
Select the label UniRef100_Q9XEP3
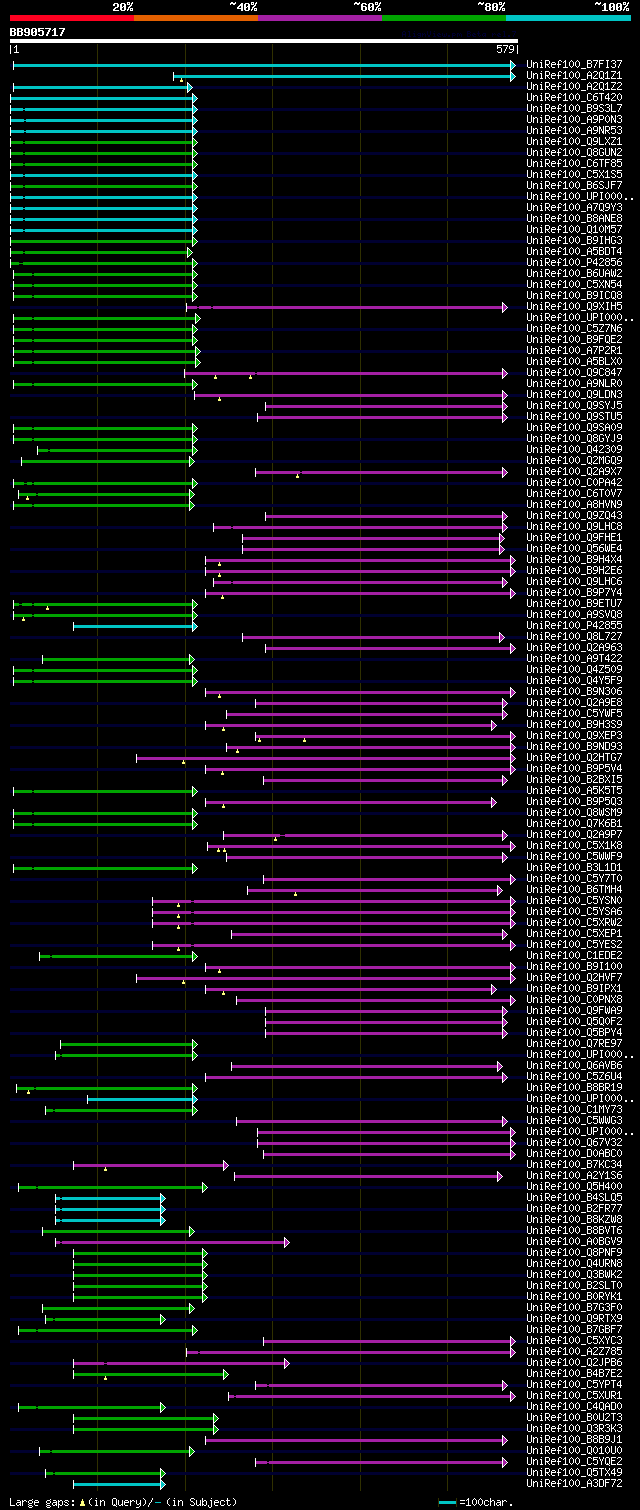point(574,735)
